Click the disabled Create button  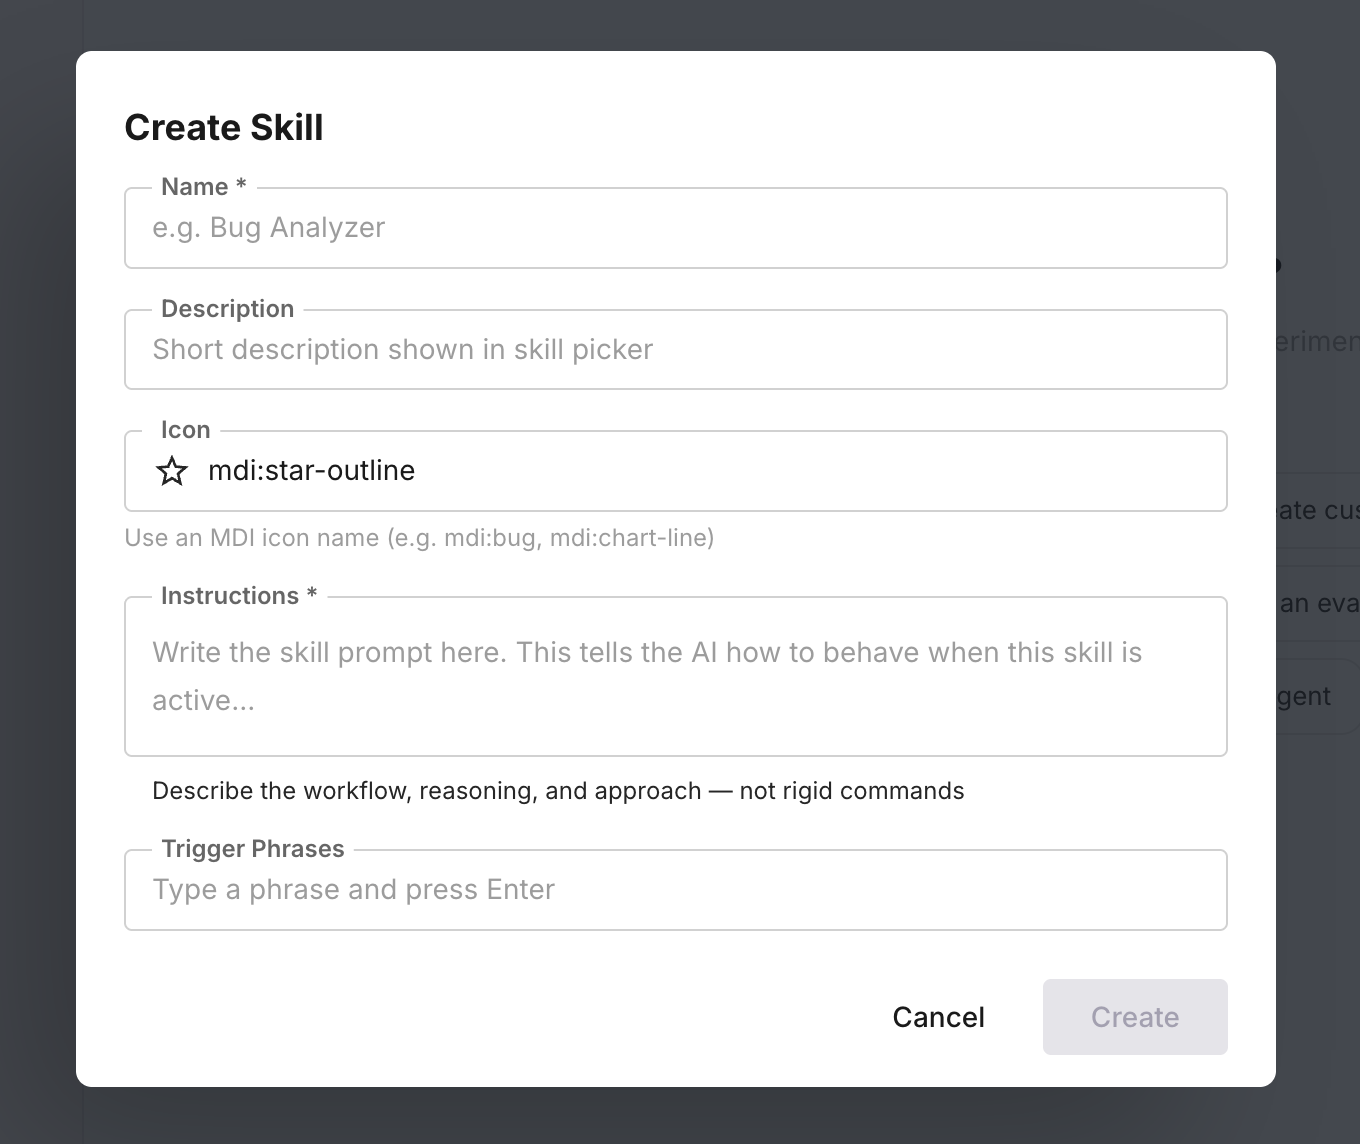pyautogui.click(x=1135, y=1016)
